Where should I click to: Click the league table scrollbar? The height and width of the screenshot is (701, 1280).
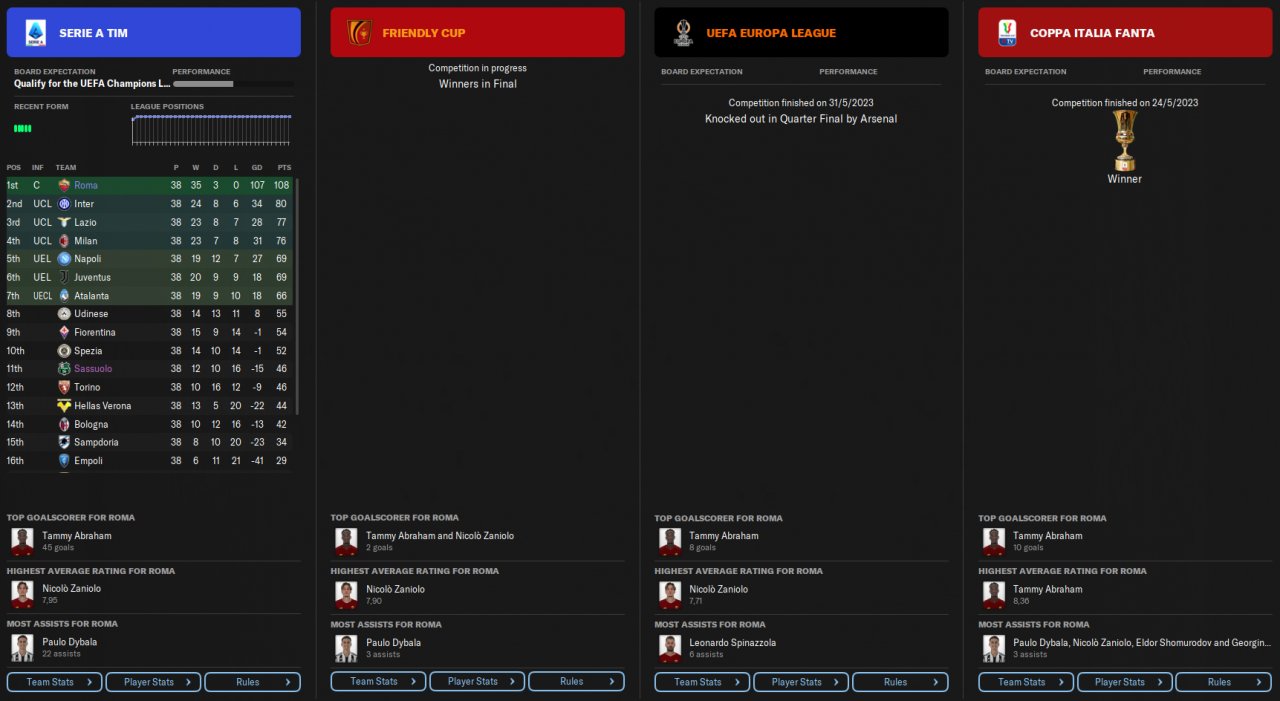pos(296,295)
